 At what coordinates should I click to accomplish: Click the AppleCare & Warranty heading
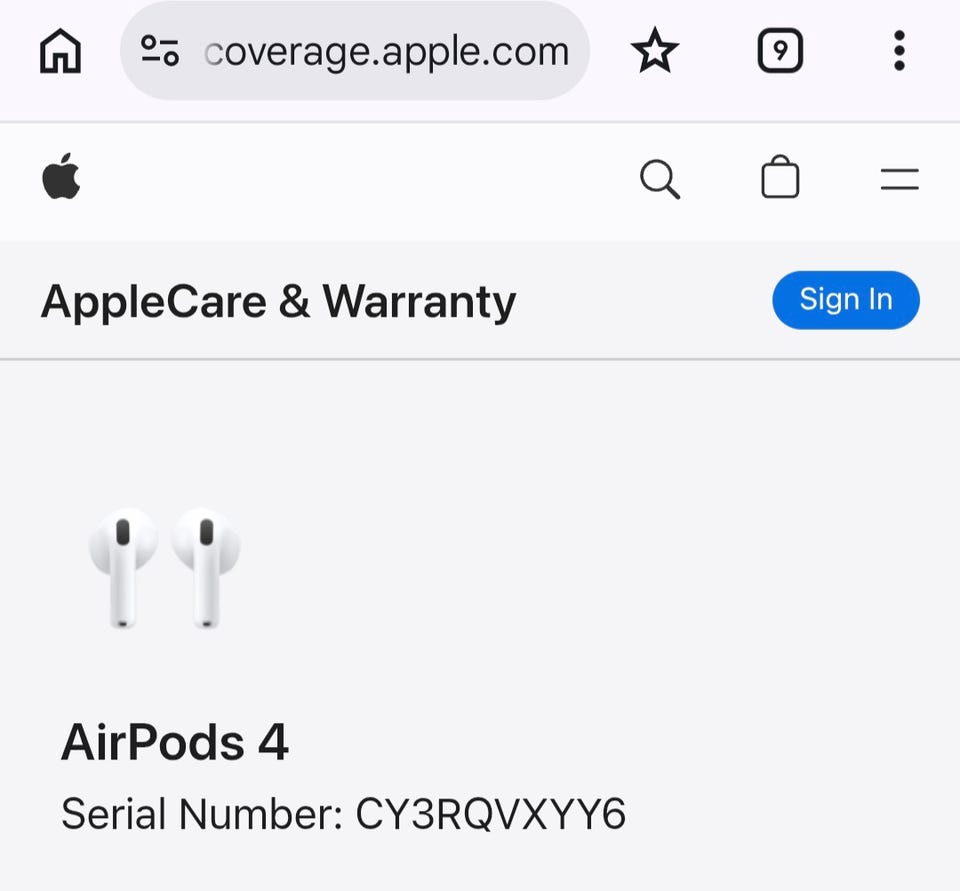pos(279,303)
